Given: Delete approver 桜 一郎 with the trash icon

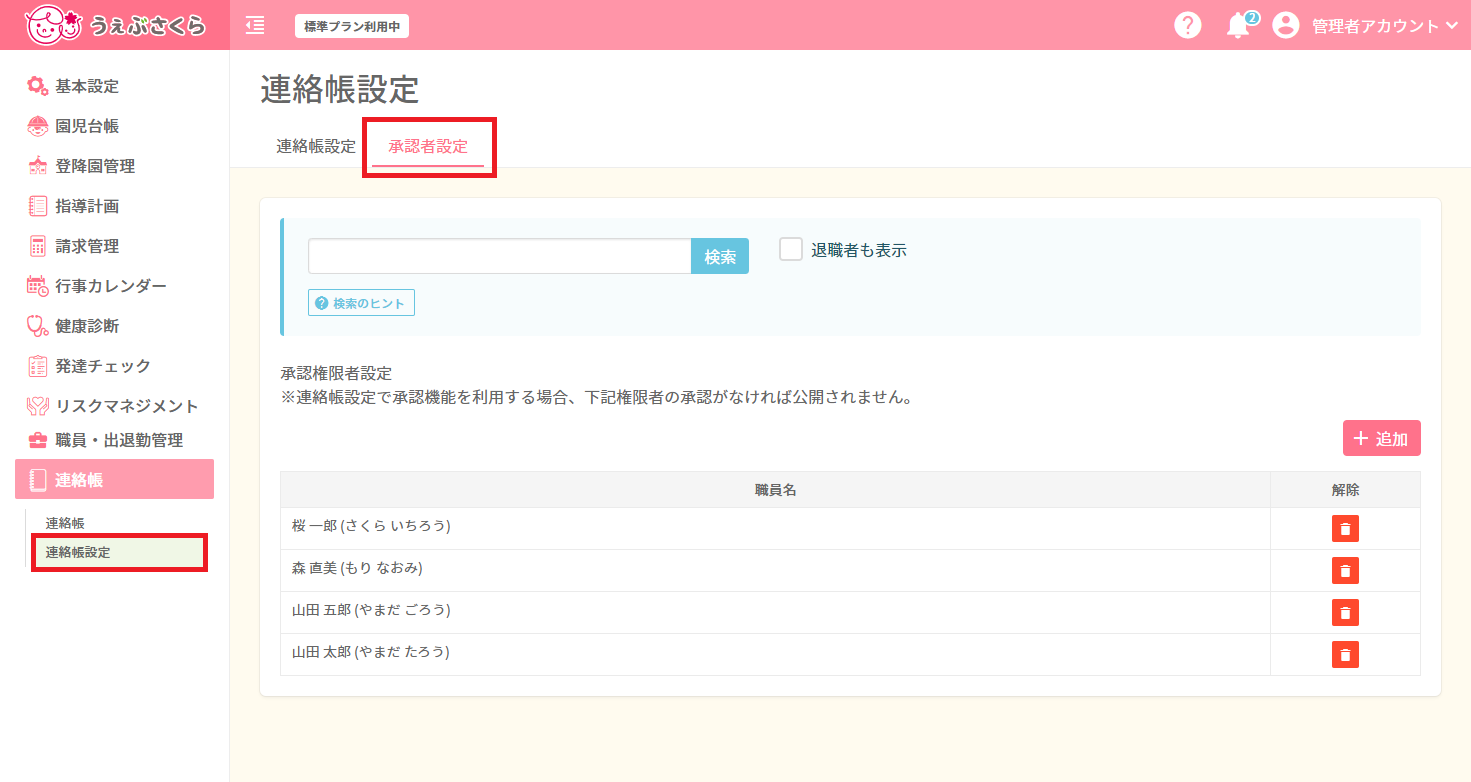Looking at the screenshot, I should [x=1345, y=529].
